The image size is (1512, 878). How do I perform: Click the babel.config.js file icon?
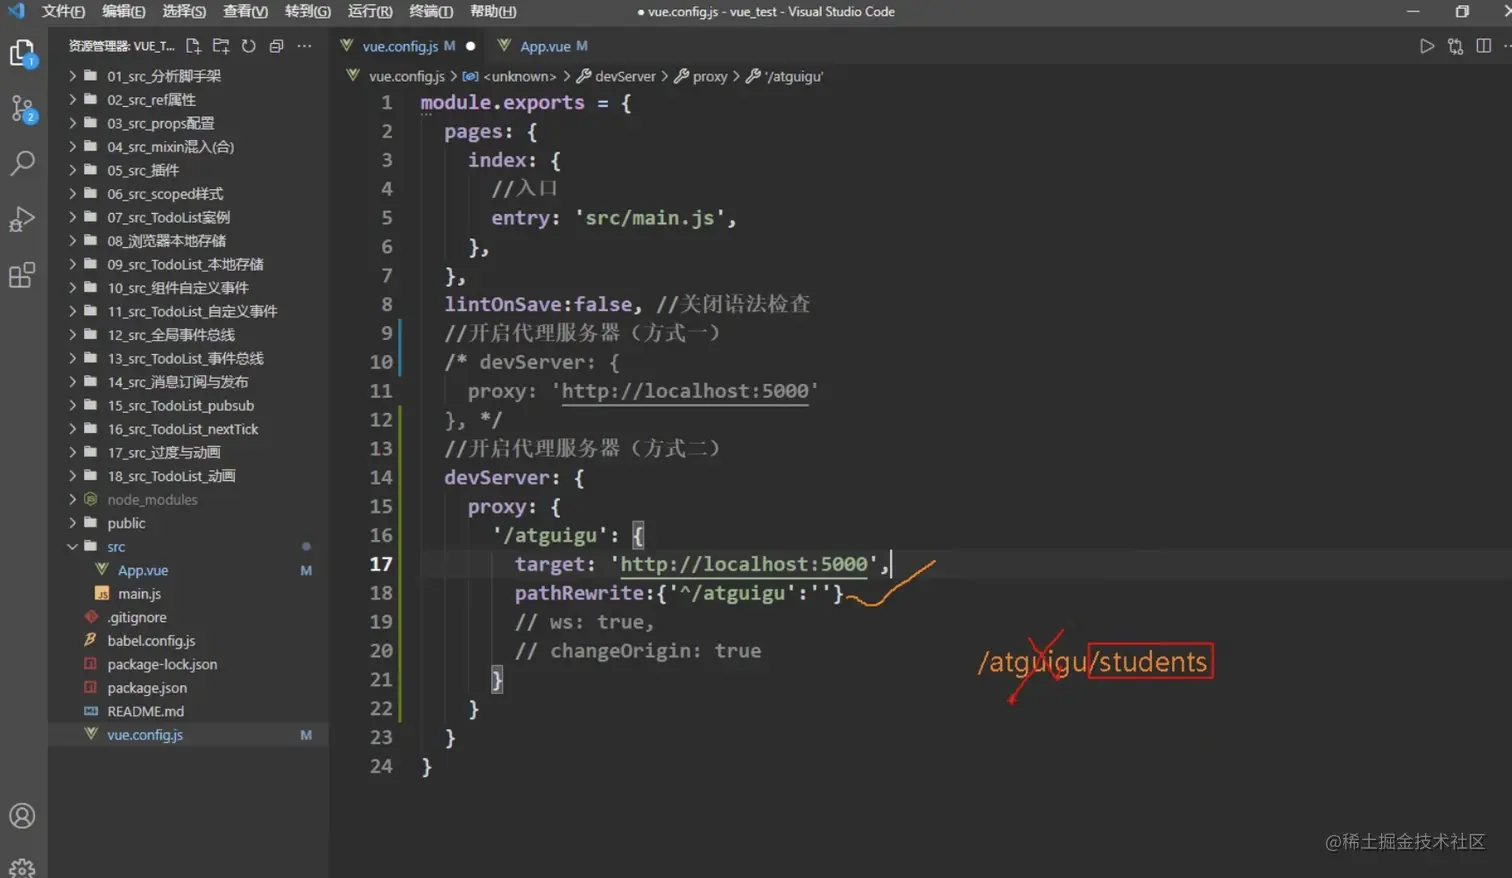[91, 640]
